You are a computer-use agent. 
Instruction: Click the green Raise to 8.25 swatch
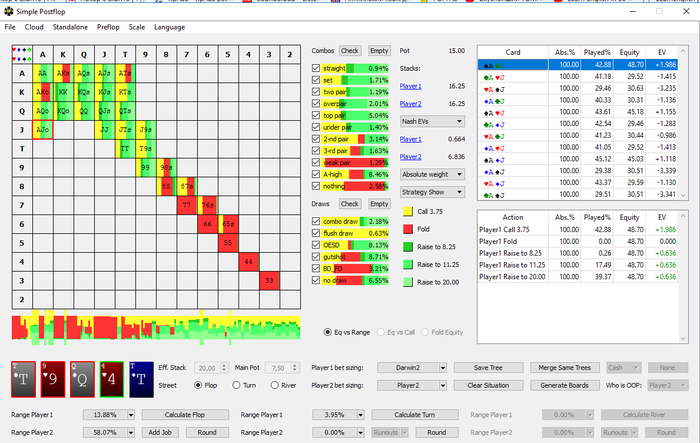[x=408, y=247]
